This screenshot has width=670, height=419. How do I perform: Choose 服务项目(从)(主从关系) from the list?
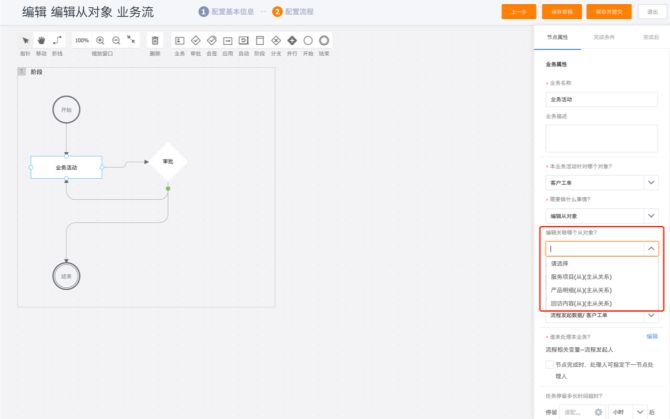(x=581, y=277)
